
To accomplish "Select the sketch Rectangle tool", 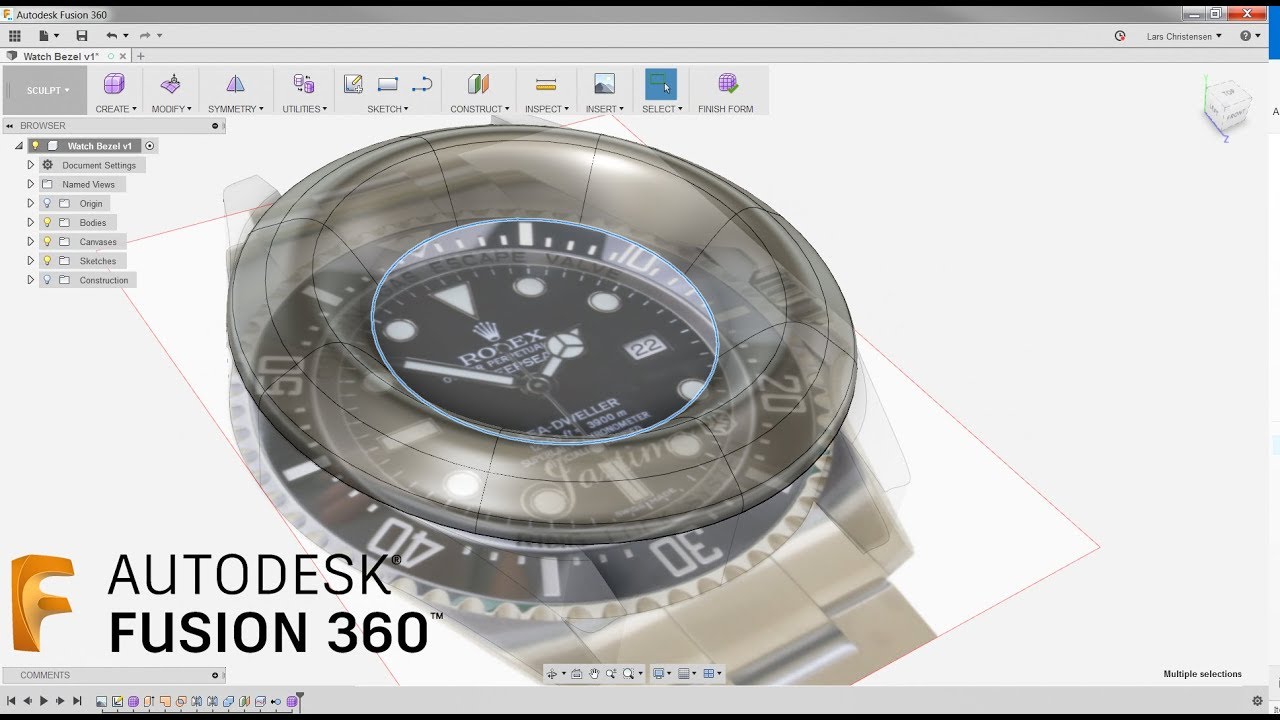I will pyautogui.click(x=388, y=84).
